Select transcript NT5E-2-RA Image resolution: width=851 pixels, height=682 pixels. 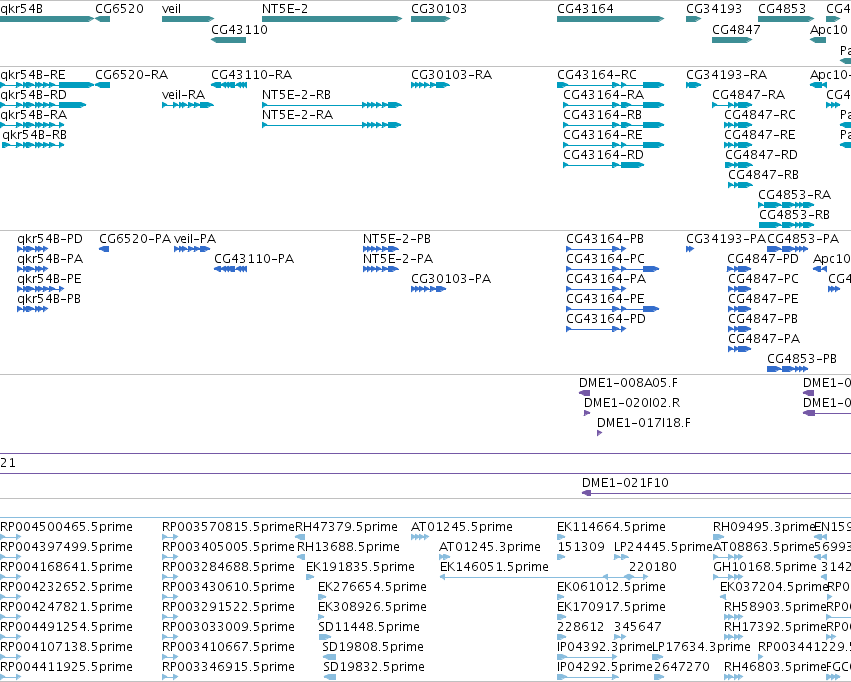[332, 125]
